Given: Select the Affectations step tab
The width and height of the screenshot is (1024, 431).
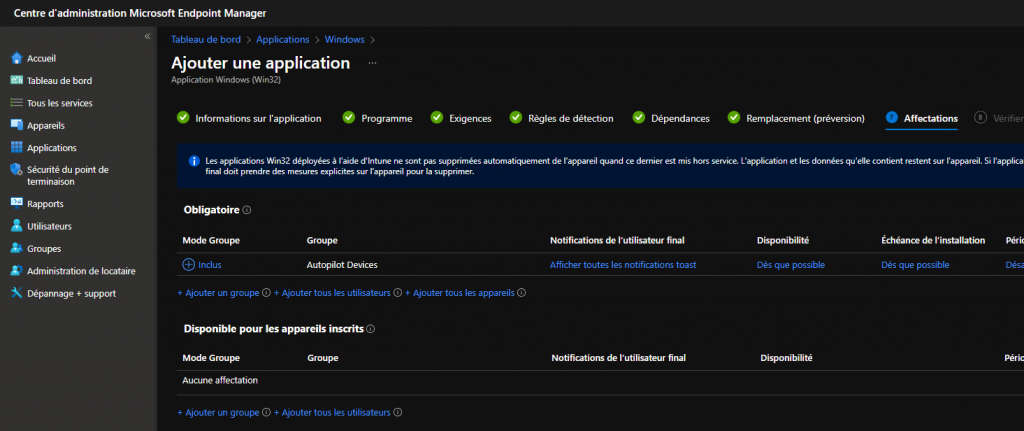Looking at the screenshot, I should 931,119.
